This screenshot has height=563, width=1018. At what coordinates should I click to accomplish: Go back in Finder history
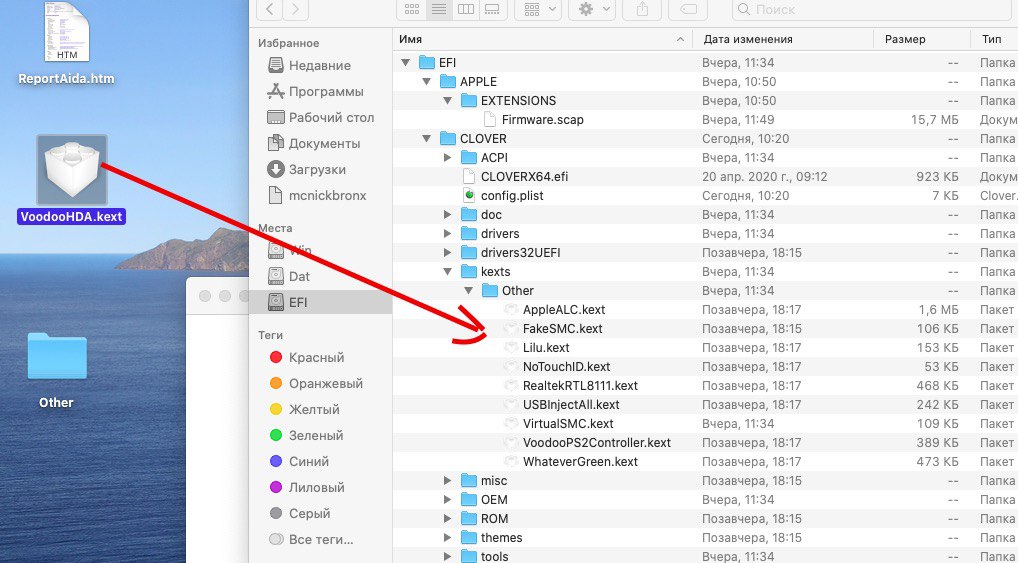click(271, 9)
